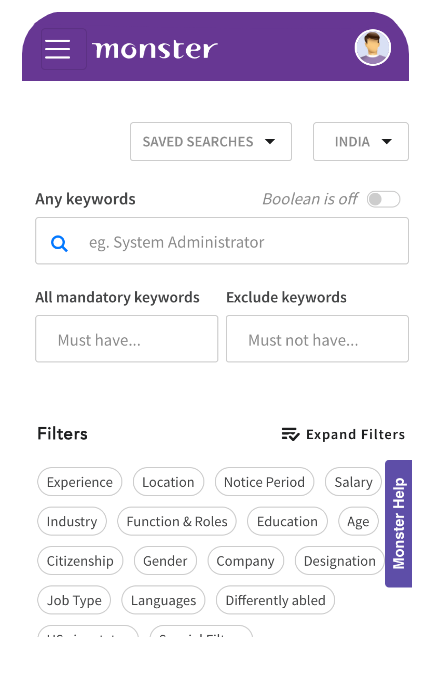
Task: Click the Expand Filters checklist icon
Action: [x=290, y=434]
